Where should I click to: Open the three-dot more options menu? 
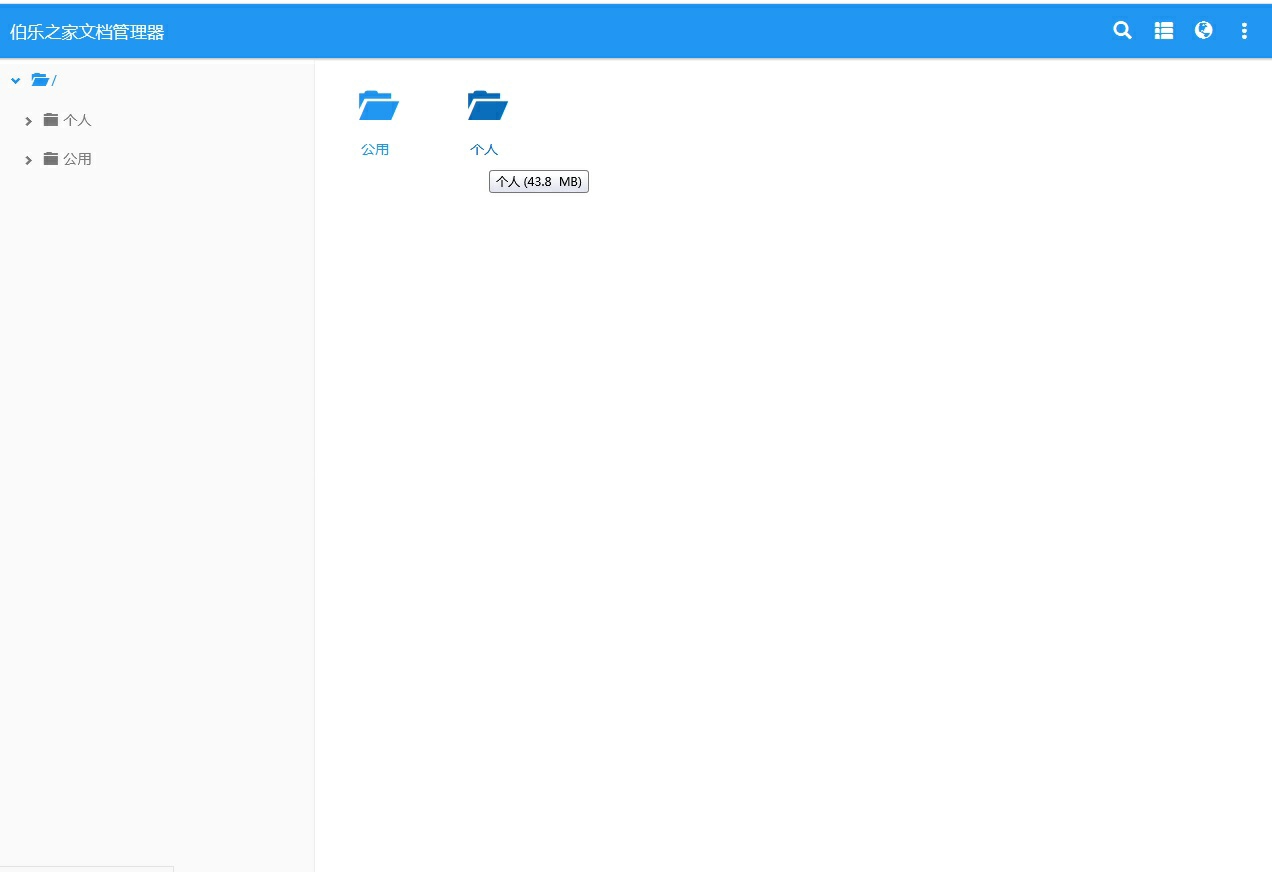coord(1244,31)
